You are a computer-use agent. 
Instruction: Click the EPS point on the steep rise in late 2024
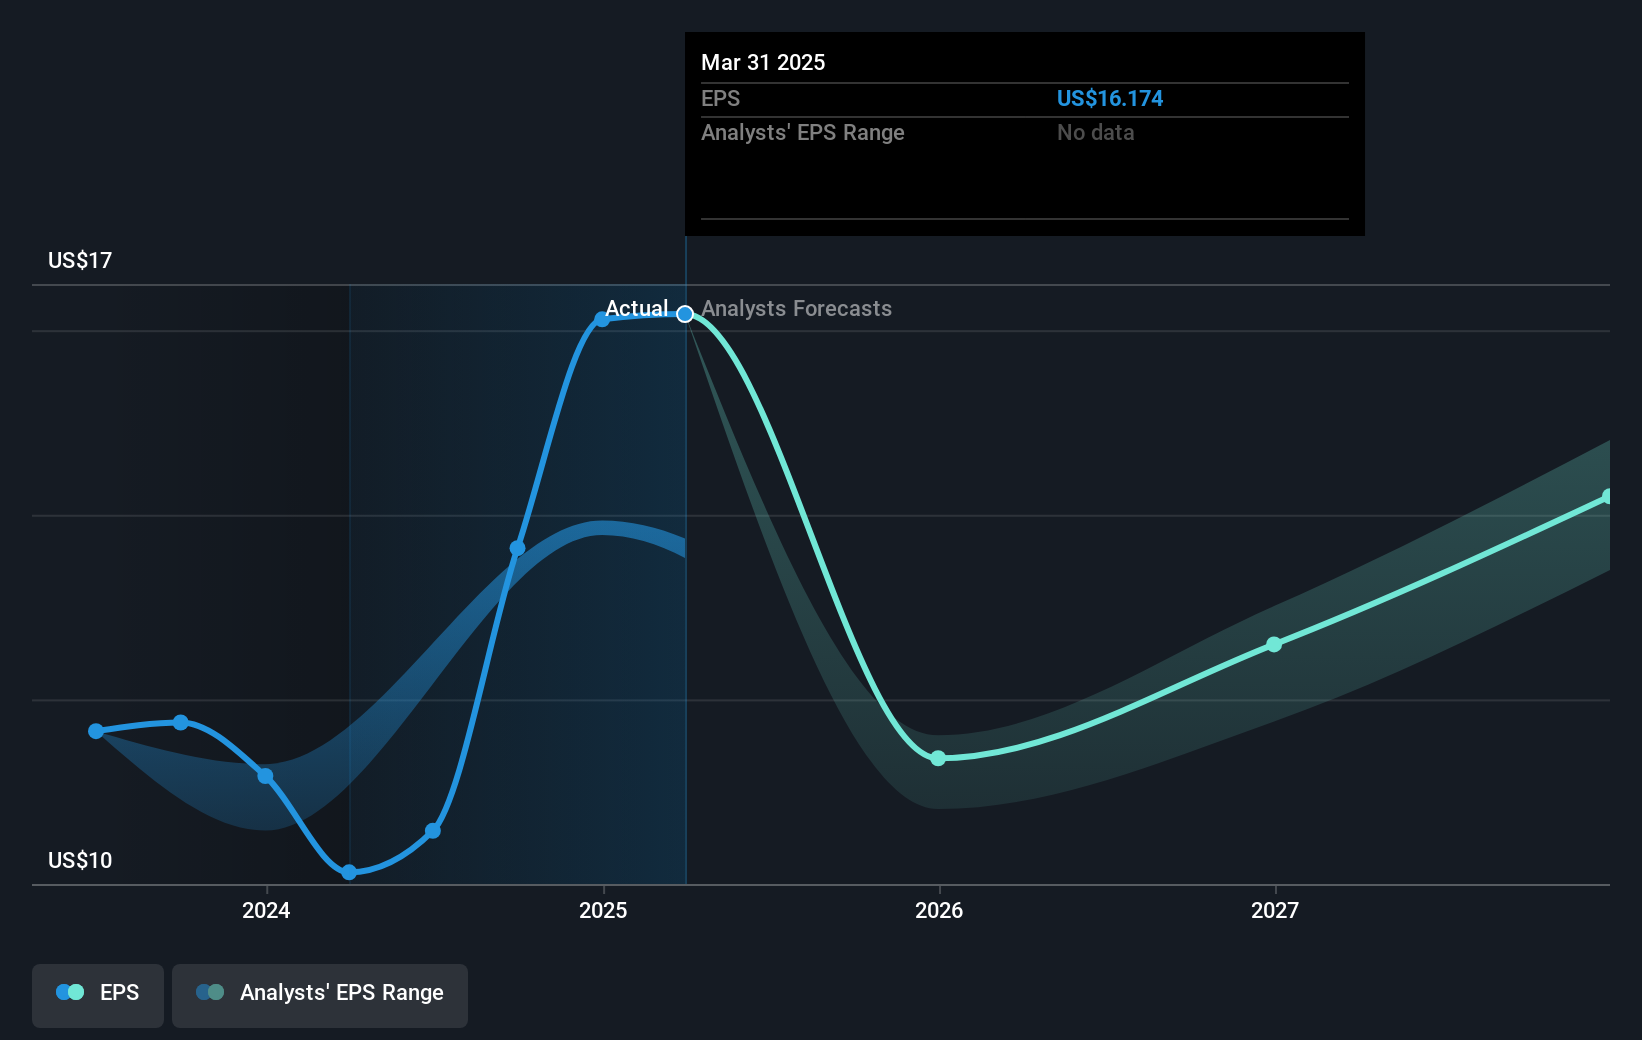click(517, 548)
